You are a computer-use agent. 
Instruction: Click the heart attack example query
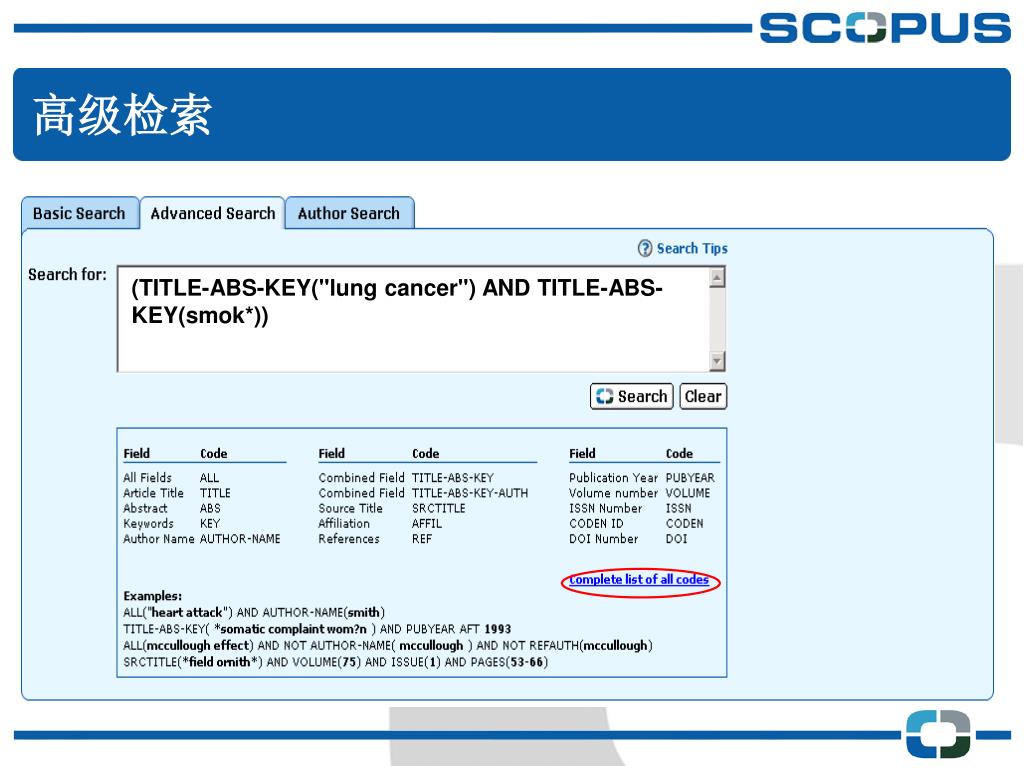pyautogui.click(x=254, y=613)
